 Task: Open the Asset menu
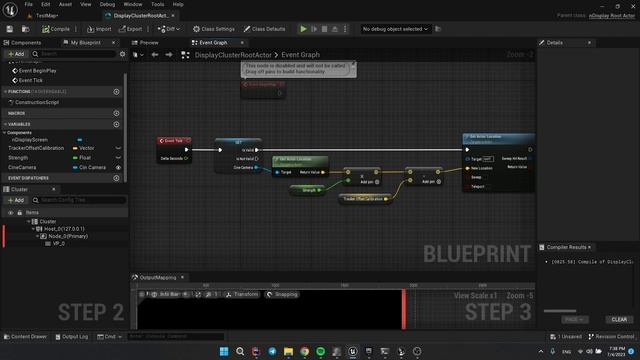[x=65, y=4]
